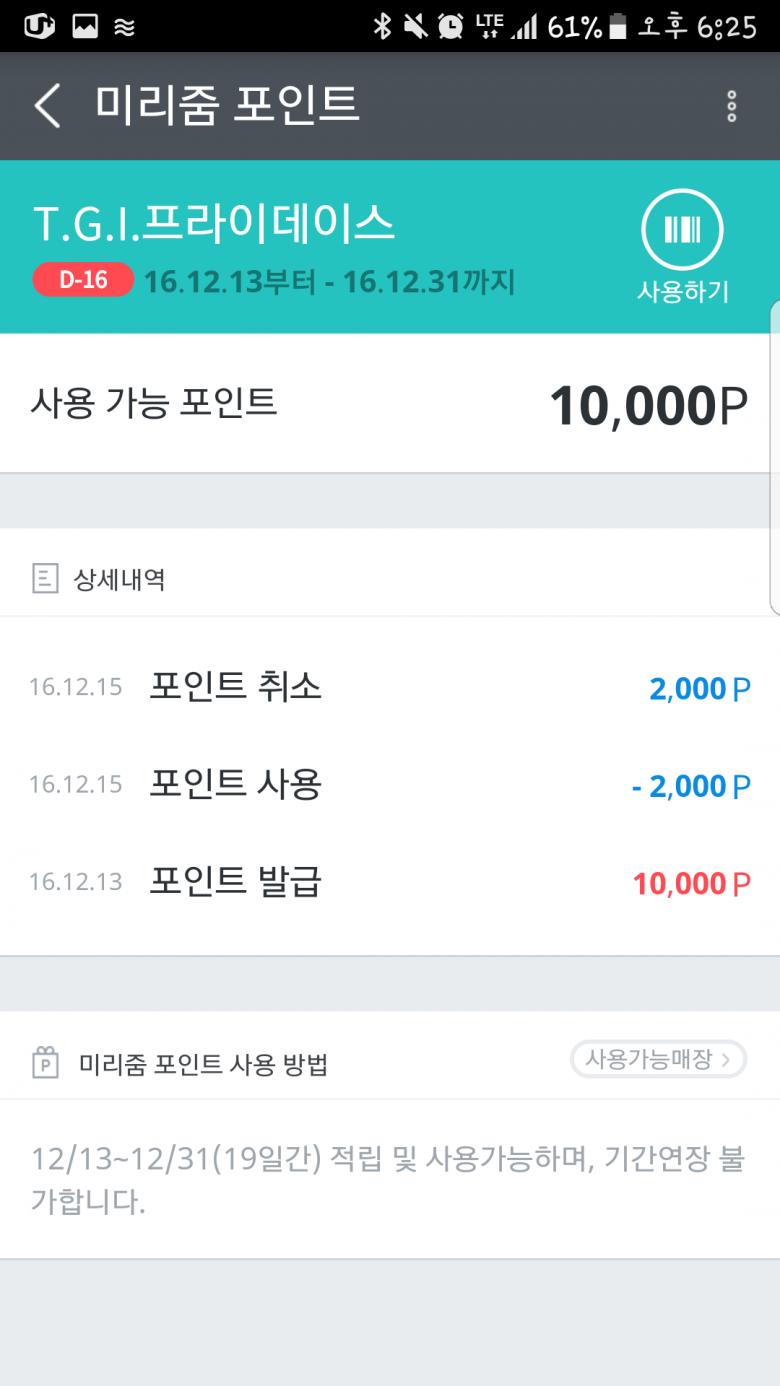The height and width of the screenshot is (1386, 780).
Task: Open the 사용가능매장 store list
Action: [658, 1059]
